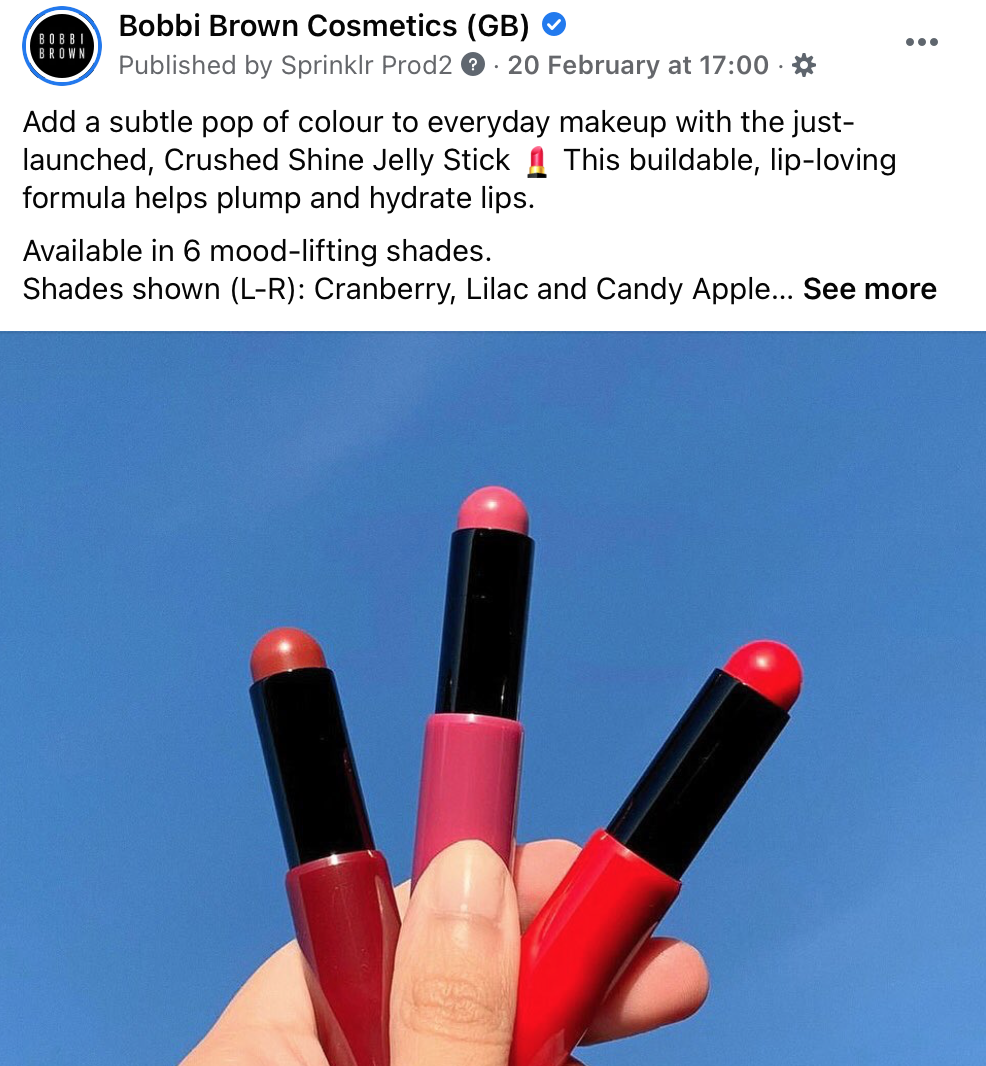Viewport: 986px width, 1066px height.
Task: Click the blue verified badge
Action: click(554, 25)
